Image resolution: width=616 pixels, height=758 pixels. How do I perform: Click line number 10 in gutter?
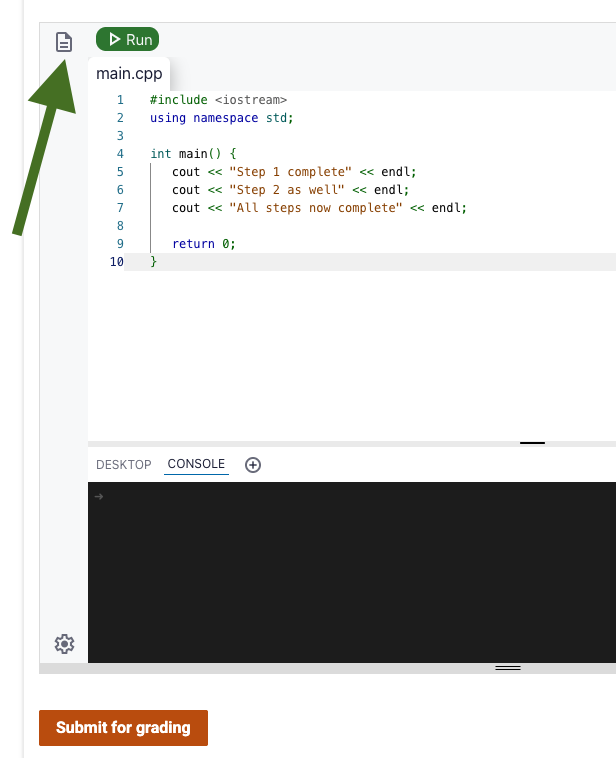[117, 262]
